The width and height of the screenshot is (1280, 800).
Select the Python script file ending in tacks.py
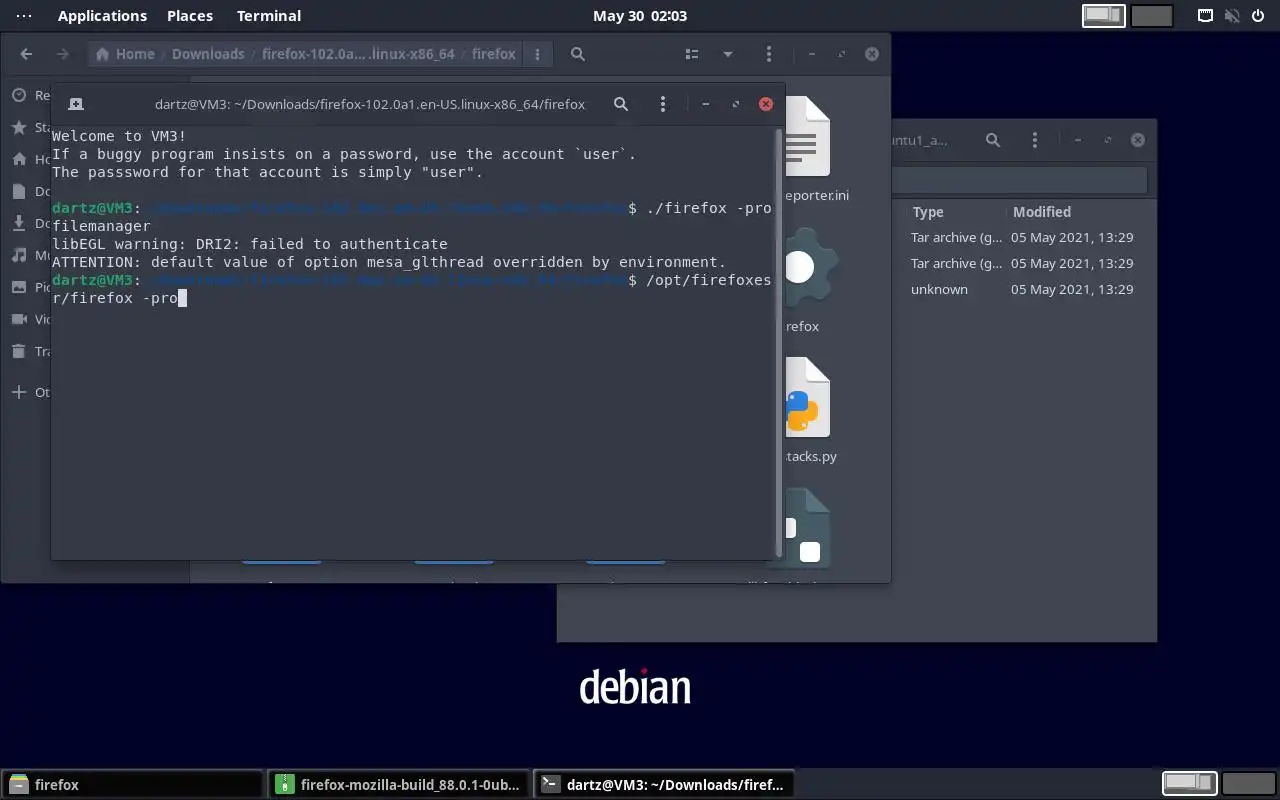pos(809,398)
